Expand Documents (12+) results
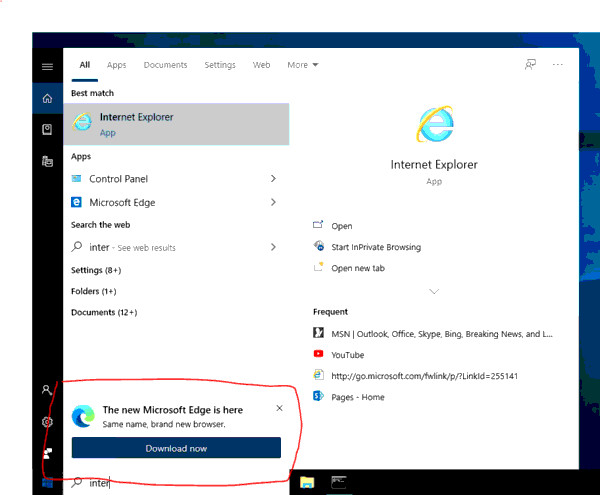This screenshot has height=495, width=600. coord(104,312)
